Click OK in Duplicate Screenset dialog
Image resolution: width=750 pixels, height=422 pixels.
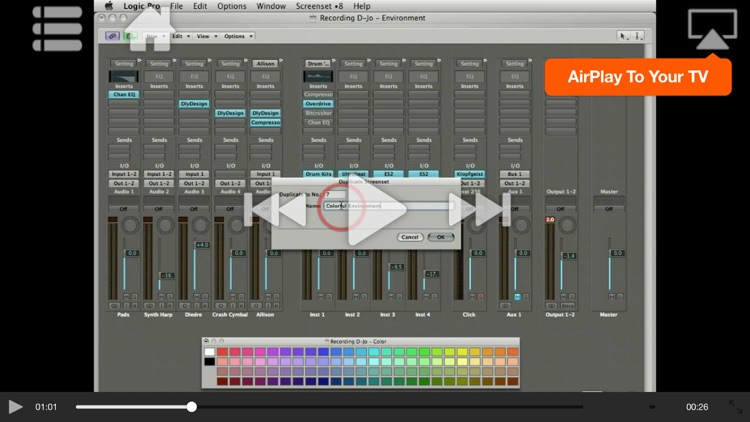441,237
